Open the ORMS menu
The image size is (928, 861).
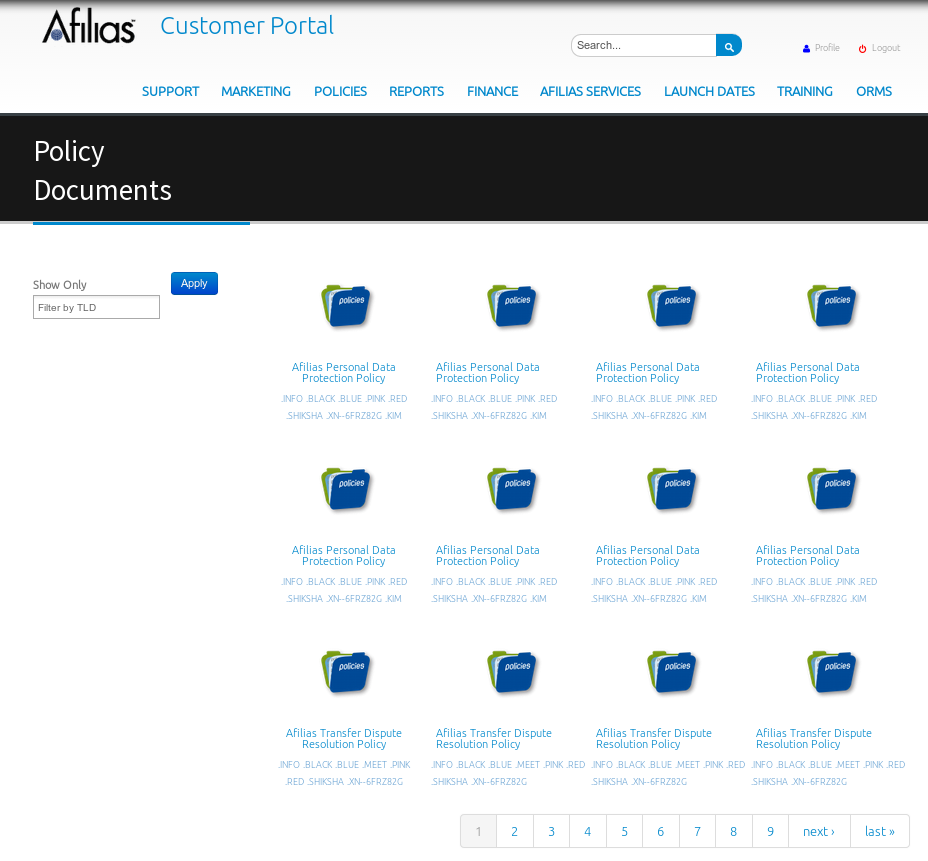[874, 92]
